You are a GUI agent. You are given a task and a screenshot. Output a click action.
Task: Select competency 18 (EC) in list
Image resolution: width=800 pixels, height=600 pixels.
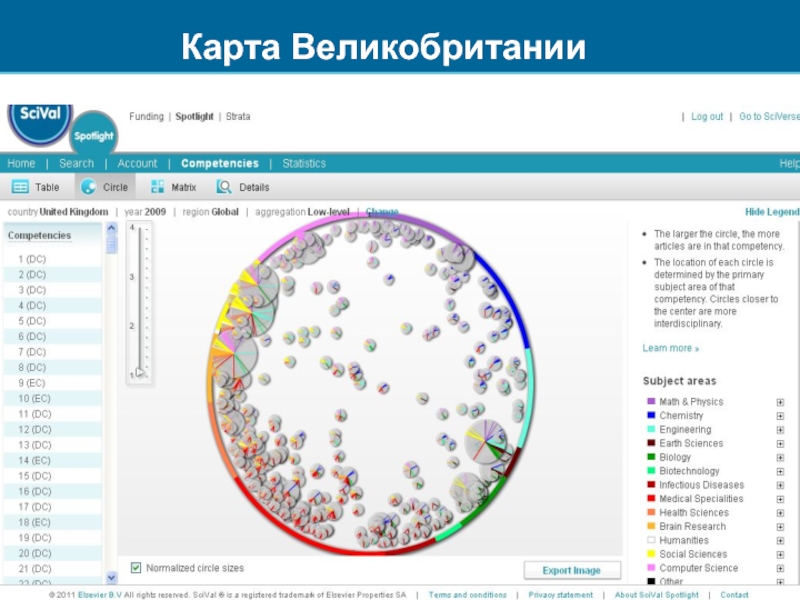coord(53,522)
